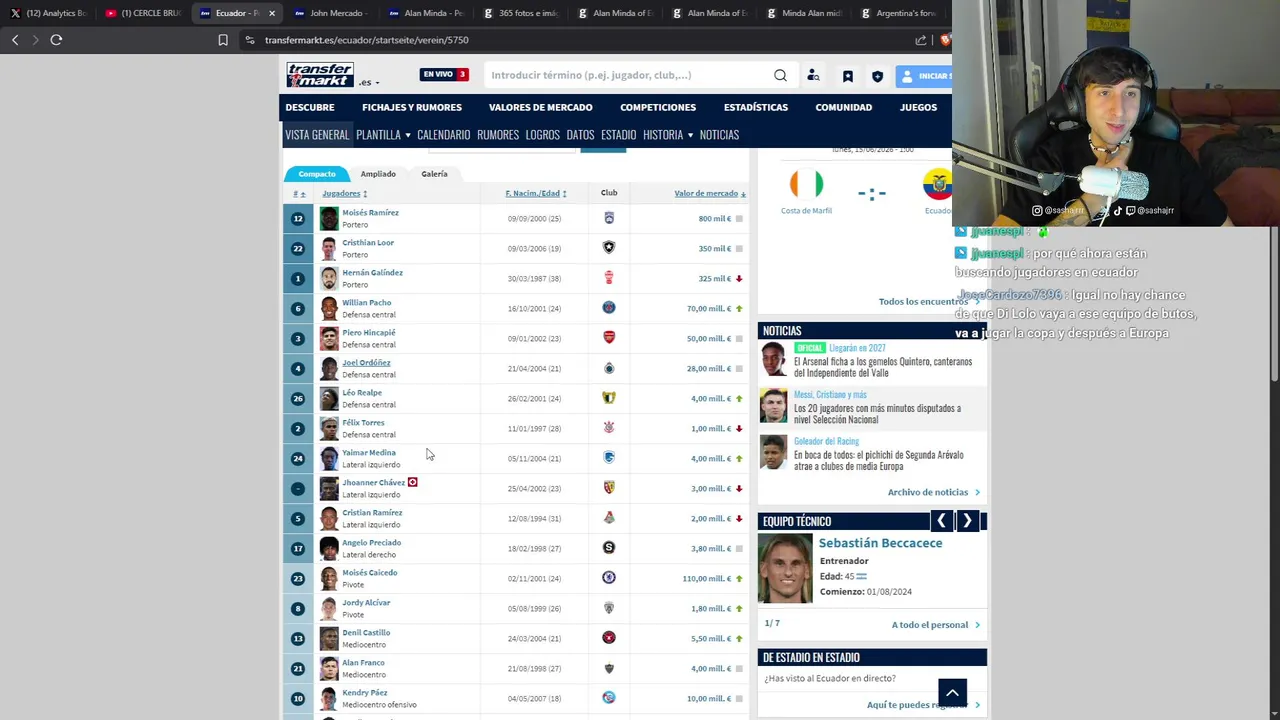1280x720 pixels.
Task: Click the scroll-to-top arrow button
Action: pos(952,692)
